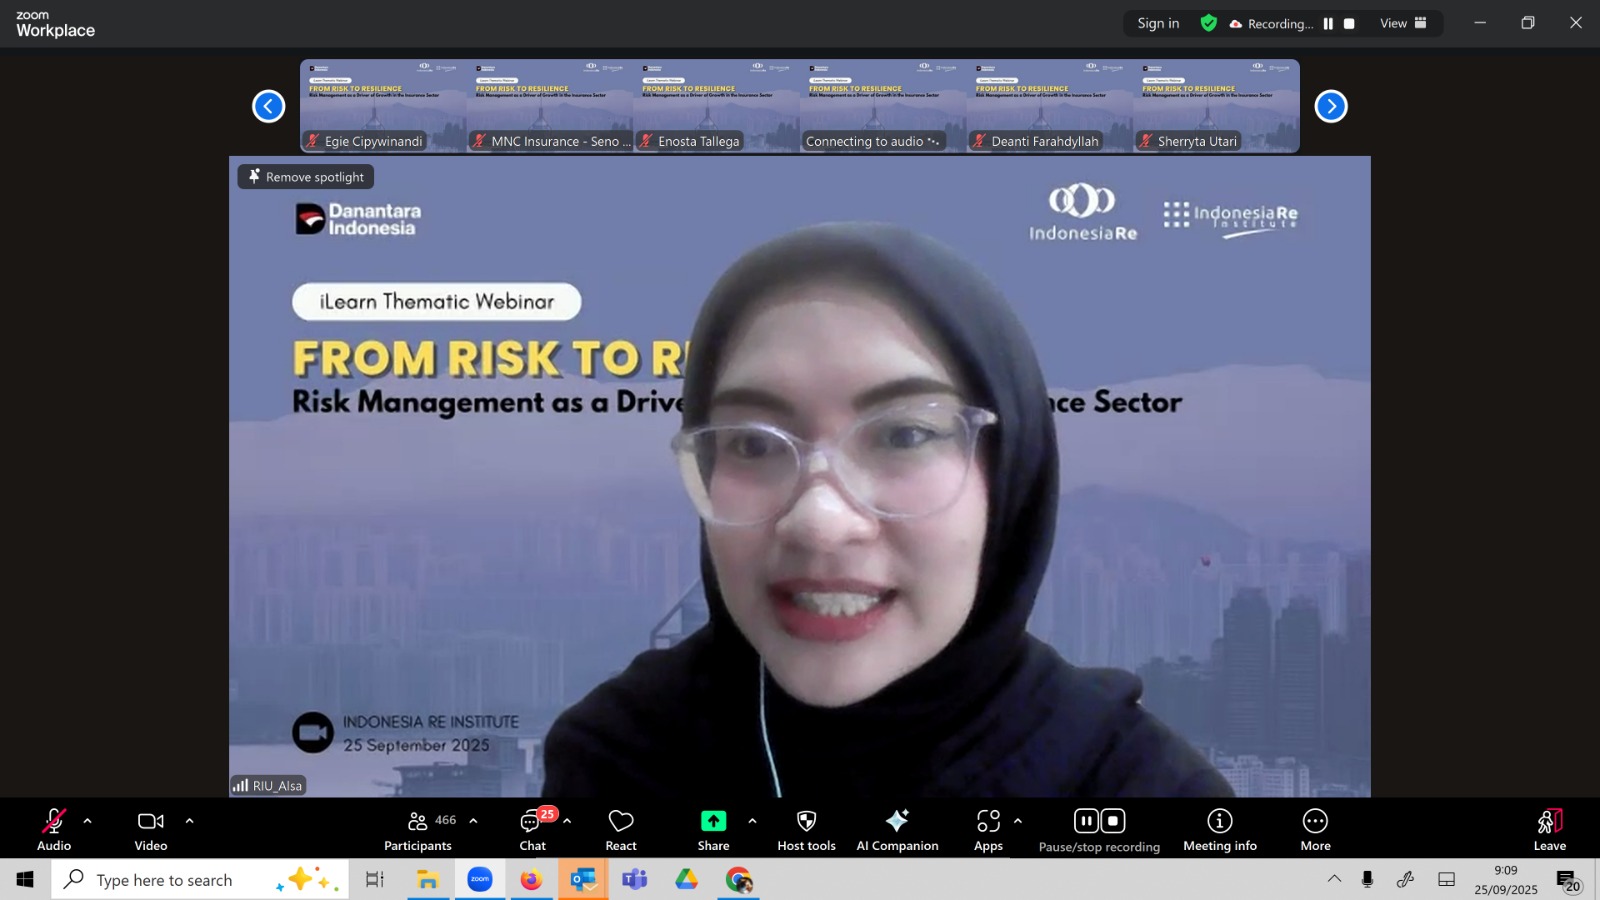Open the React emoji menu
Image resolution: width=1600 pixels, height=900 pixels.
621,830
